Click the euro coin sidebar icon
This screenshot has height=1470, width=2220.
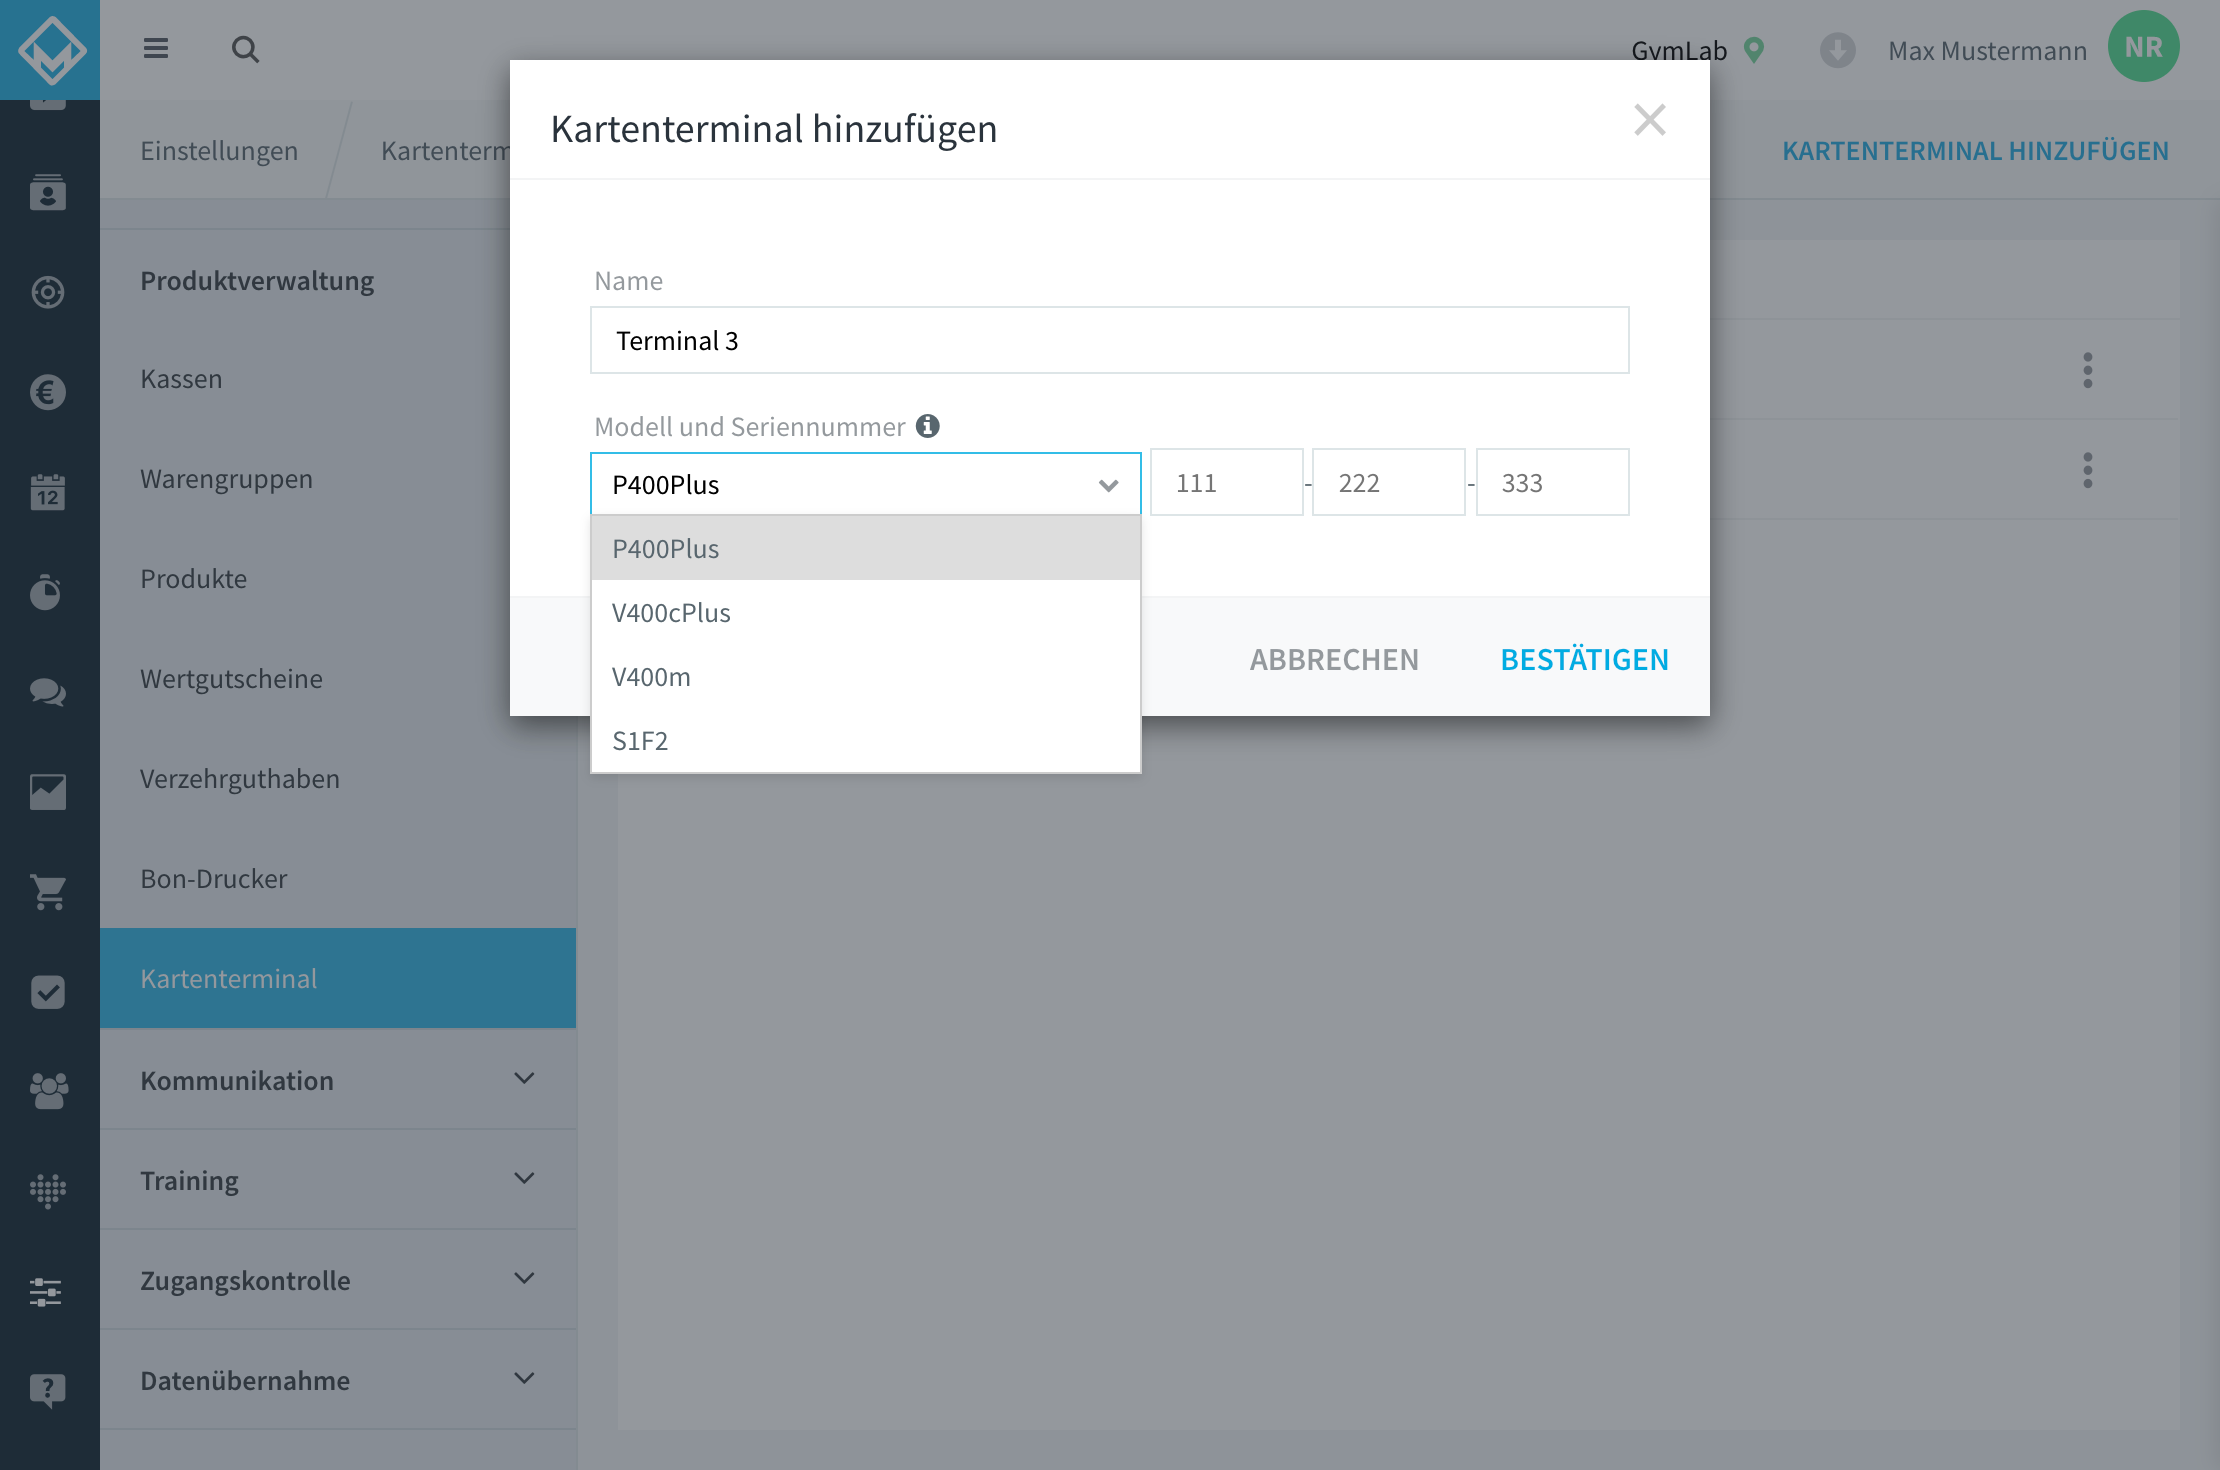(x=48, y=392)
